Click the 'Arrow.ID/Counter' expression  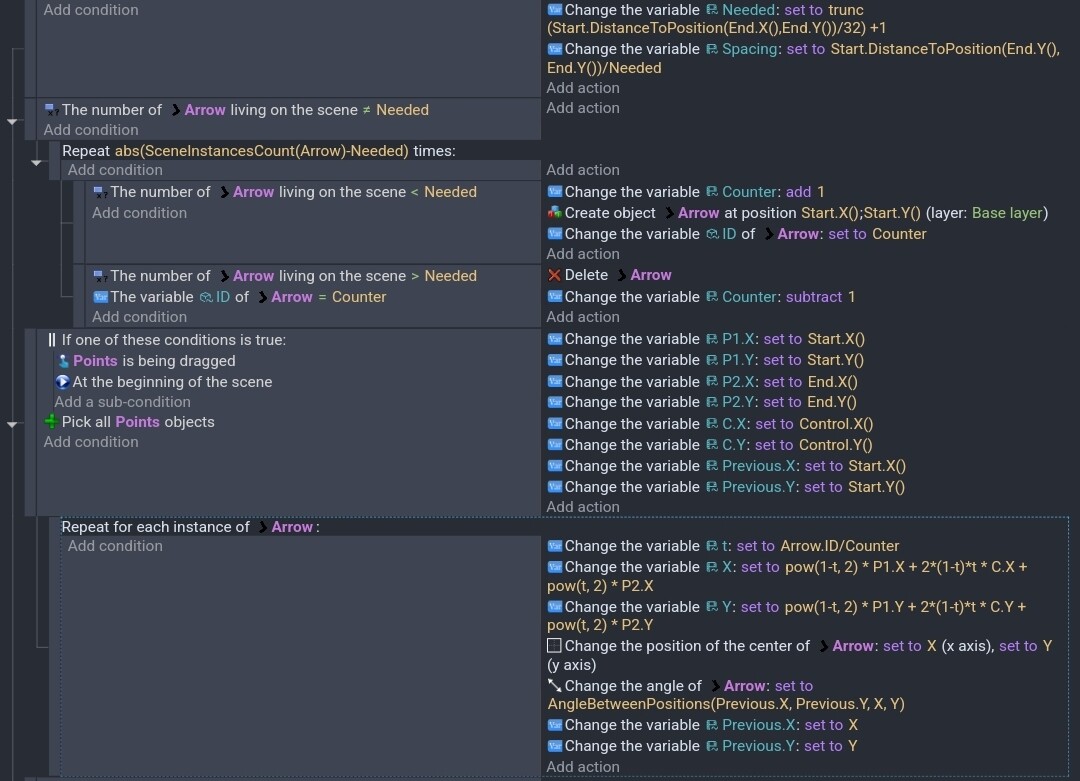tap(840, 545)
